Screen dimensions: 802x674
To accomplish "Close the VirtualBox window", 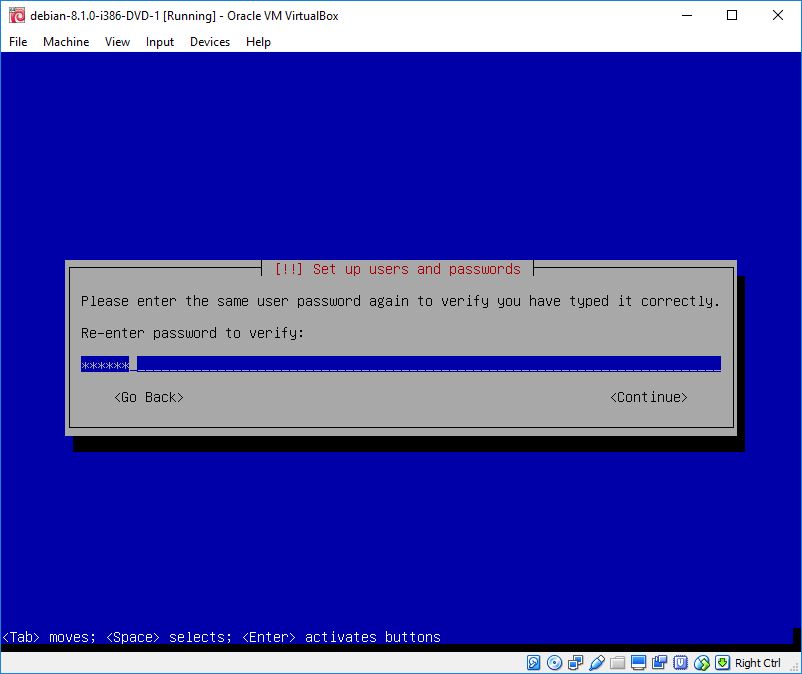I will [x=777, y=15].
